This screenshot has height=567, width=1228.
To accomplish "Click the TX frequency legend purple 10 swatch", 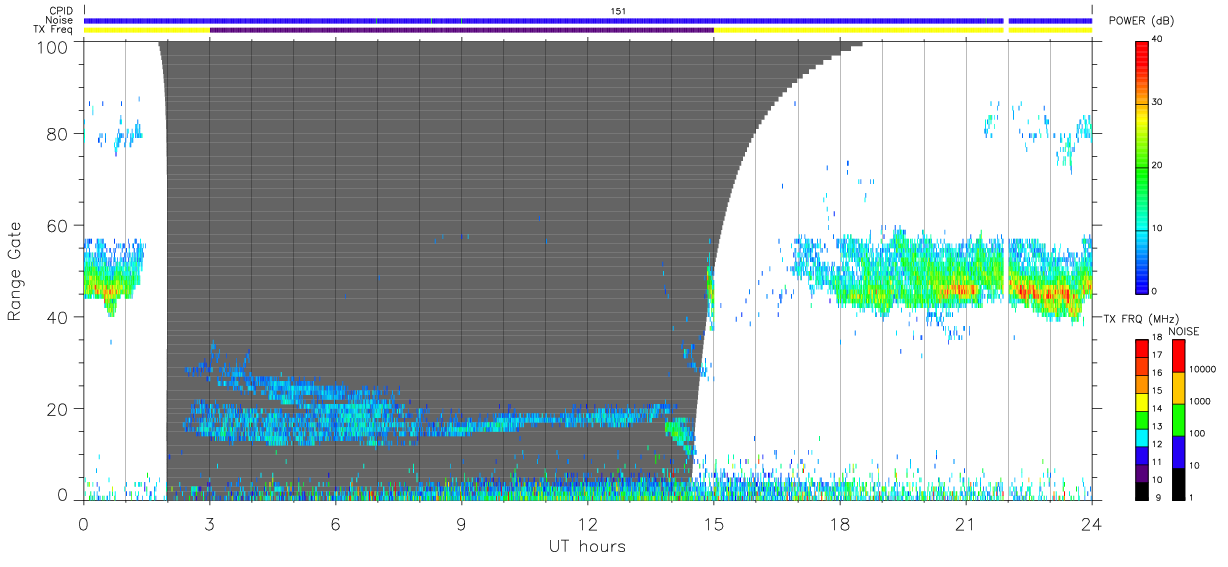I will (x=1142, y=472).
